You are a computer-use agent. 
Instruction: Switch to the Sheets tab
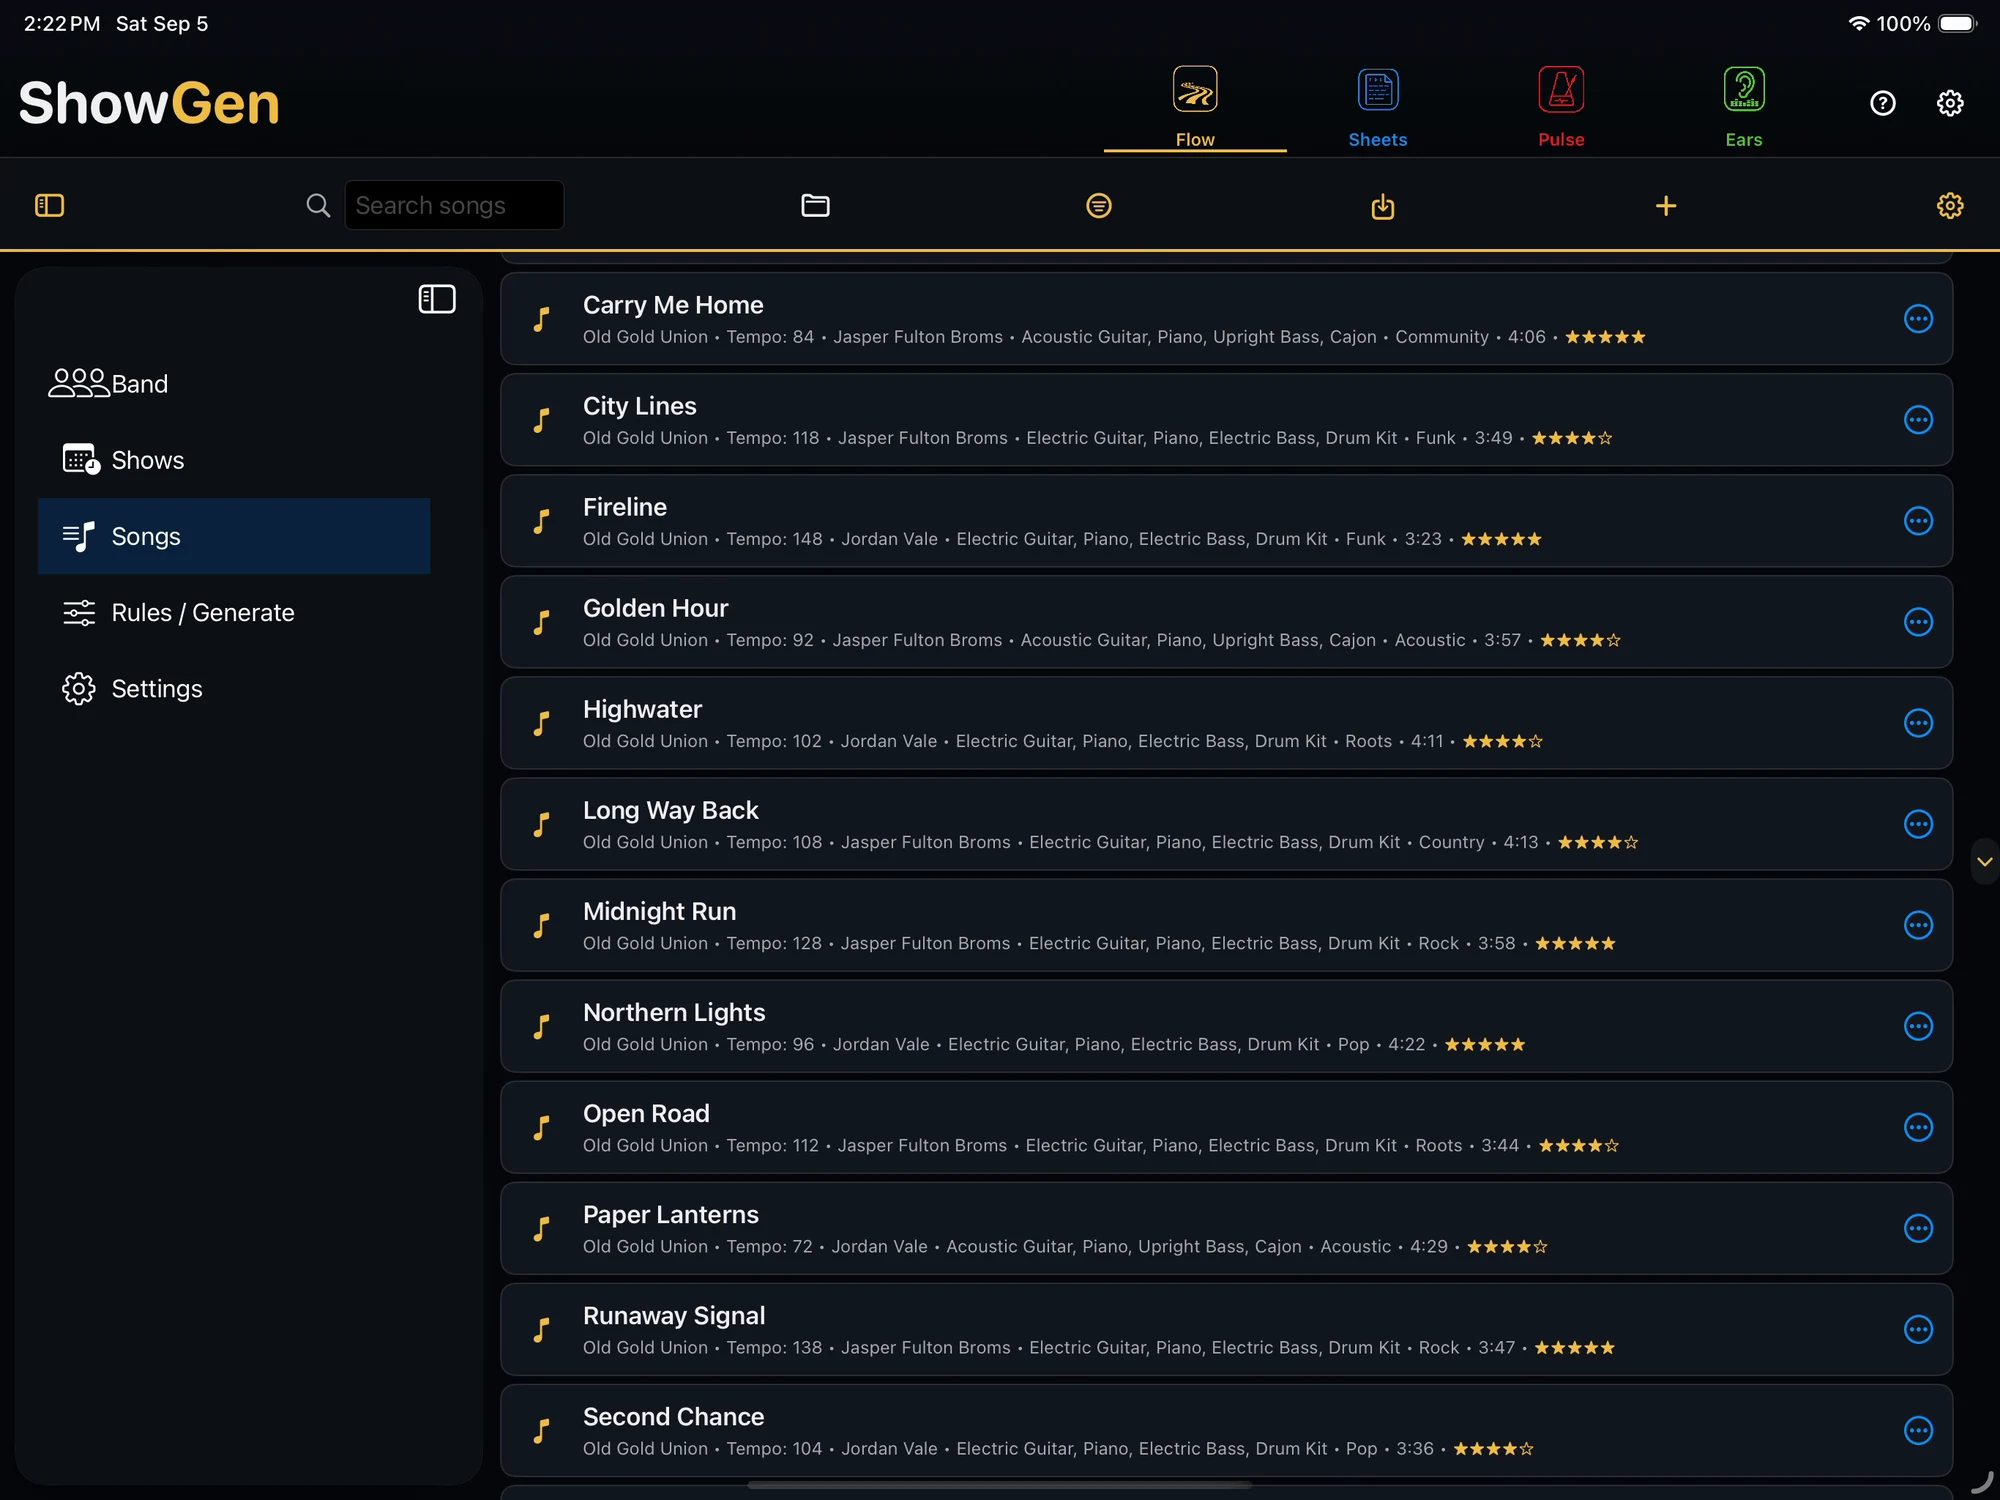pos(1378,107)
